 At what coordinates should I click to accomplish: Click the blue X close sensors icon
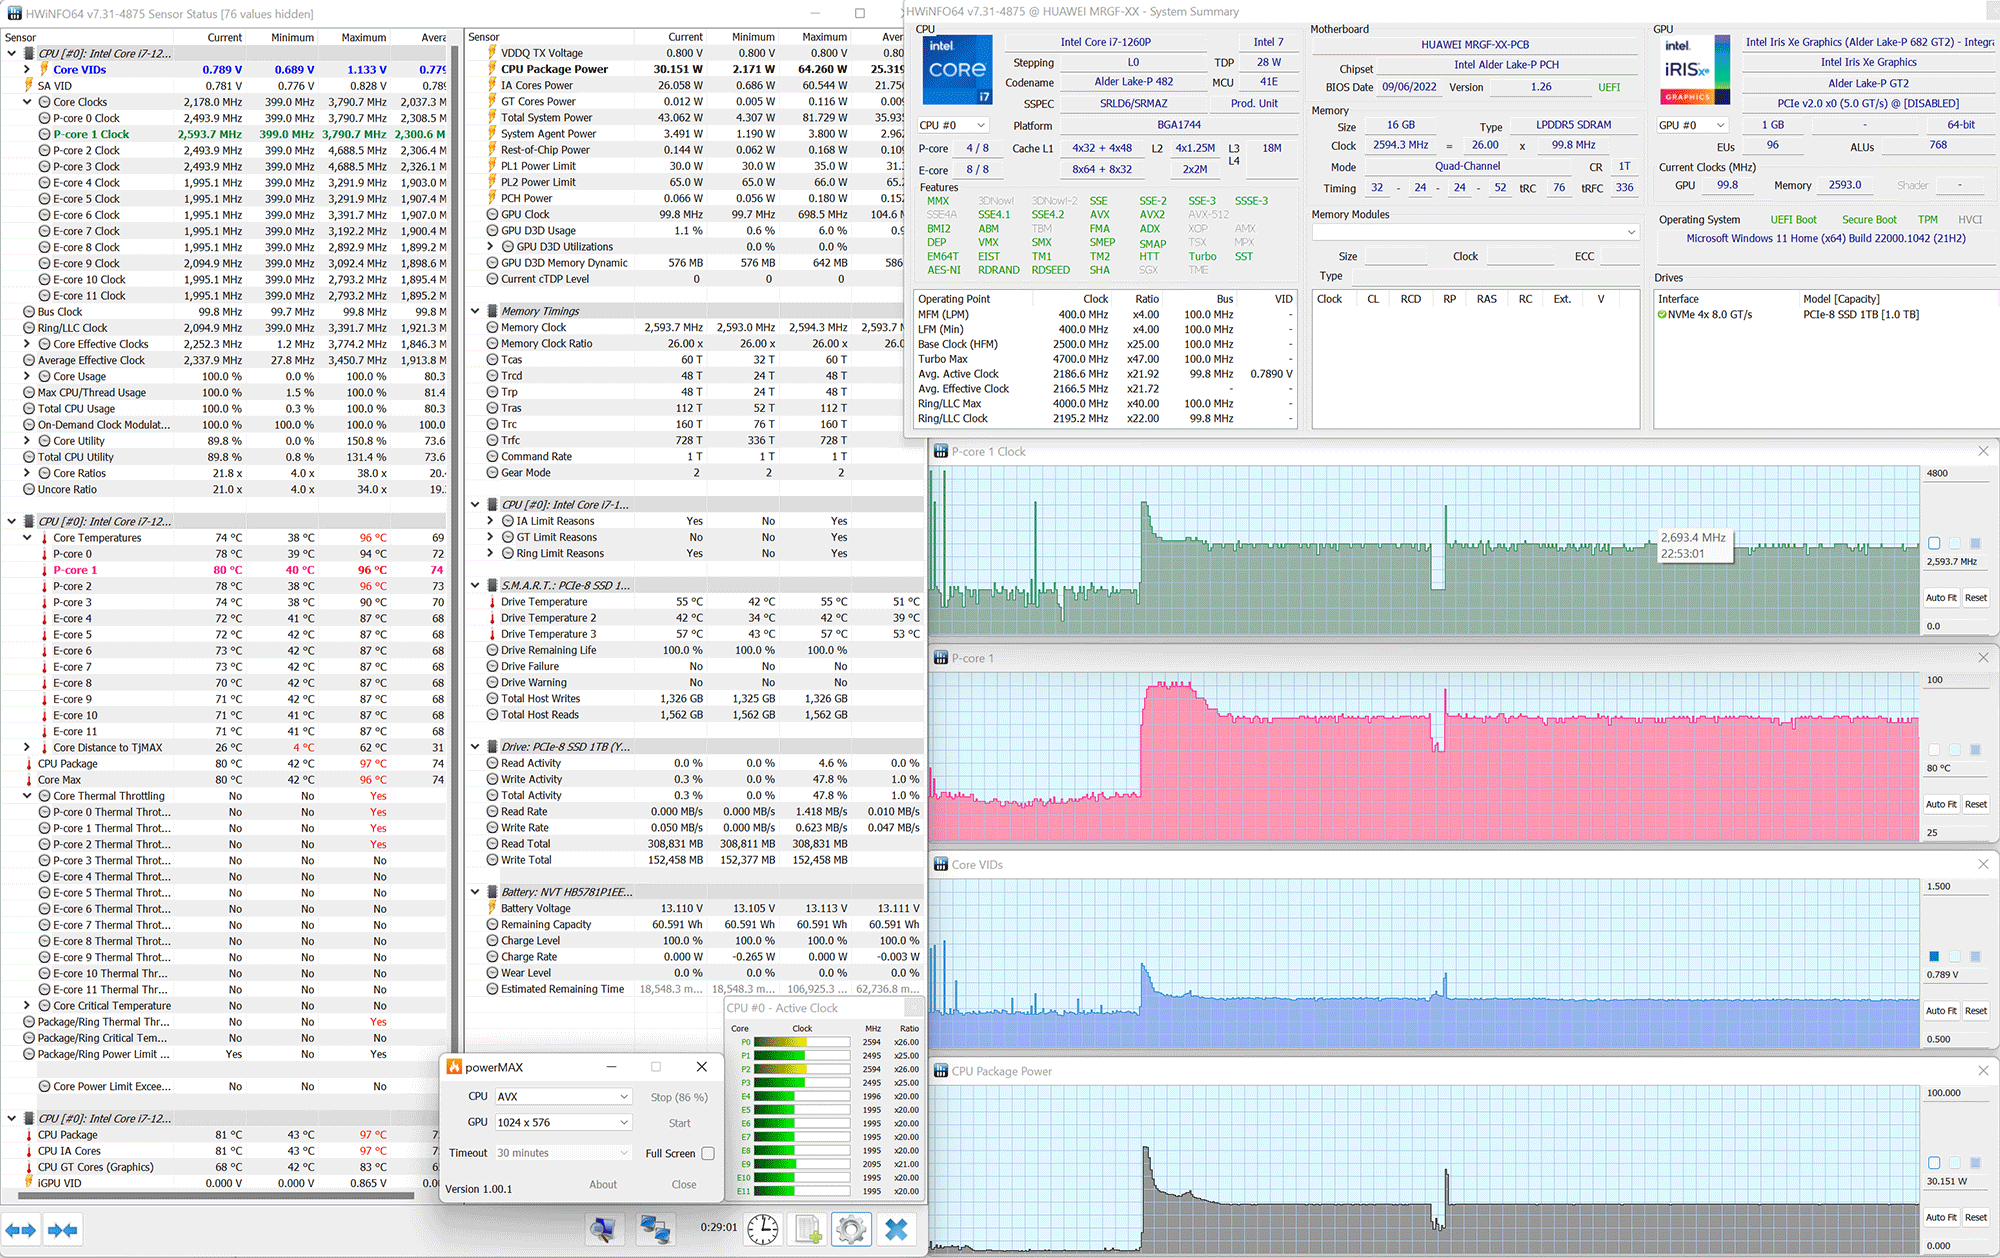pos(897,1229)
